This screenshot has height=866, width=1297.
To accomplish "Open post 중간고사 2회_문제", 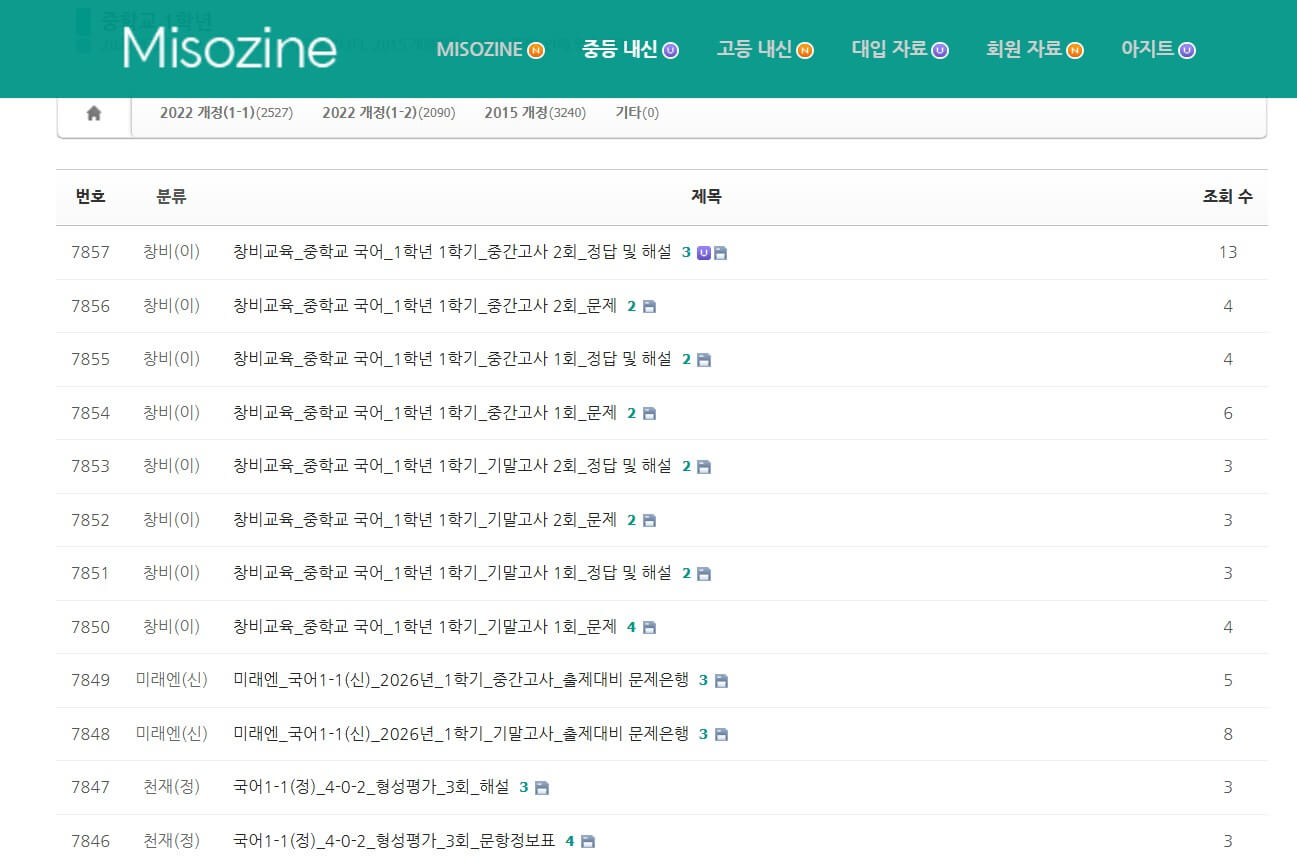I will point(425,306).
